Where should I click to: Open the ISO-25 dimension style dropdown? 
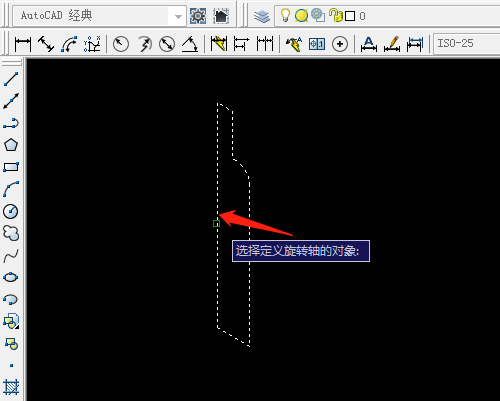coord(467,43)
